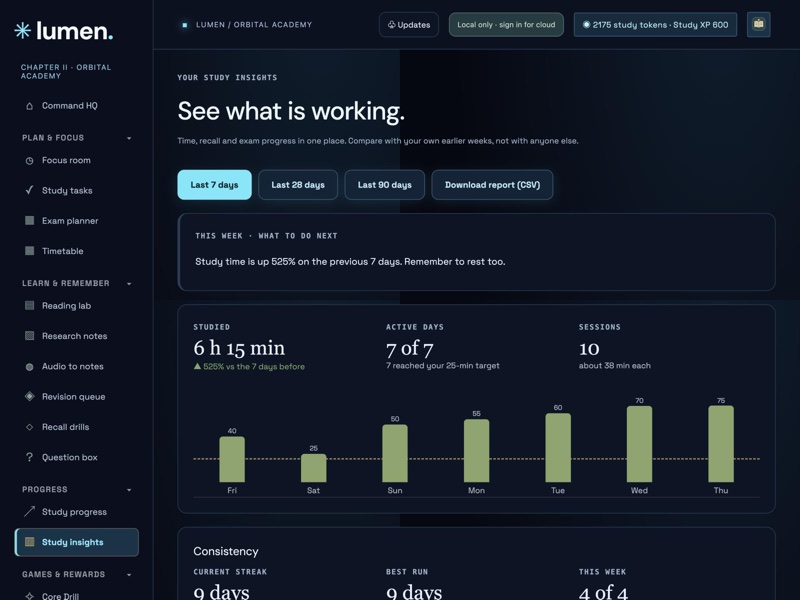The width and height of the screenshot is (800, 600).
Task: Open Study insights page
Action: point(77,542)
